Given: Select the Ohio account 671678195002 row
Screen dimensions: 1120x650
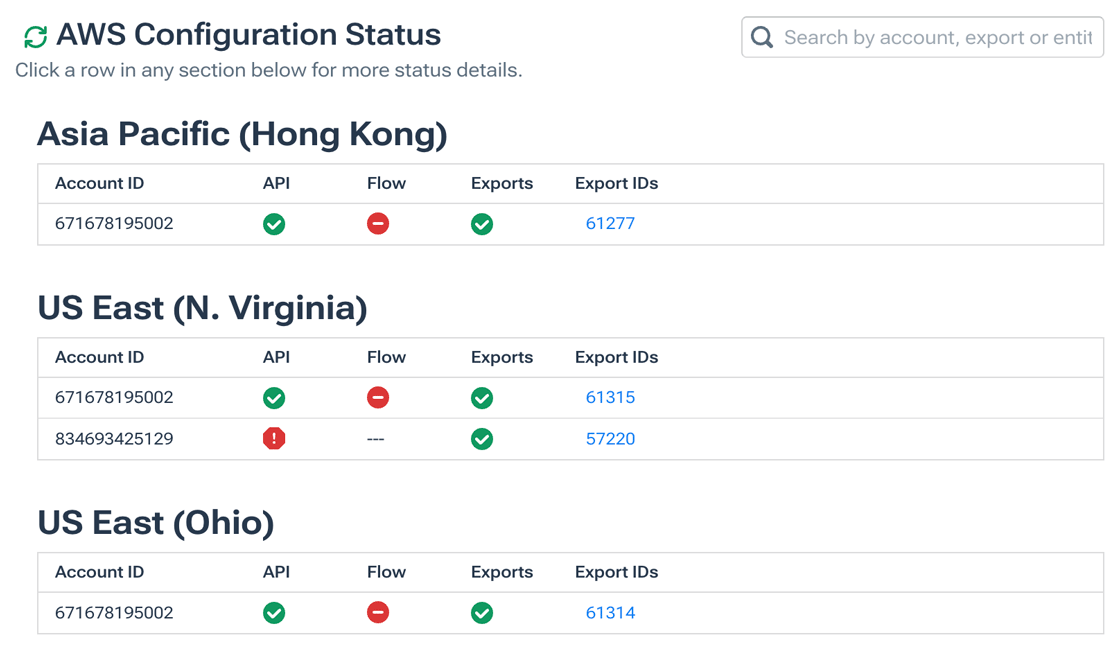Looking at the screenshot, I should [x=150, y=613].
